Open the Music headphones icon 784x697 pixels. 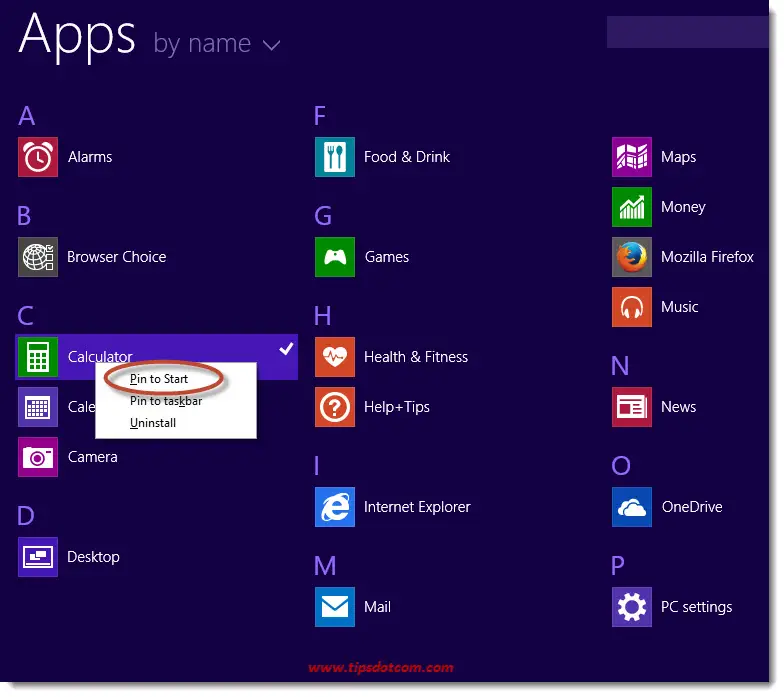(632, 307)
